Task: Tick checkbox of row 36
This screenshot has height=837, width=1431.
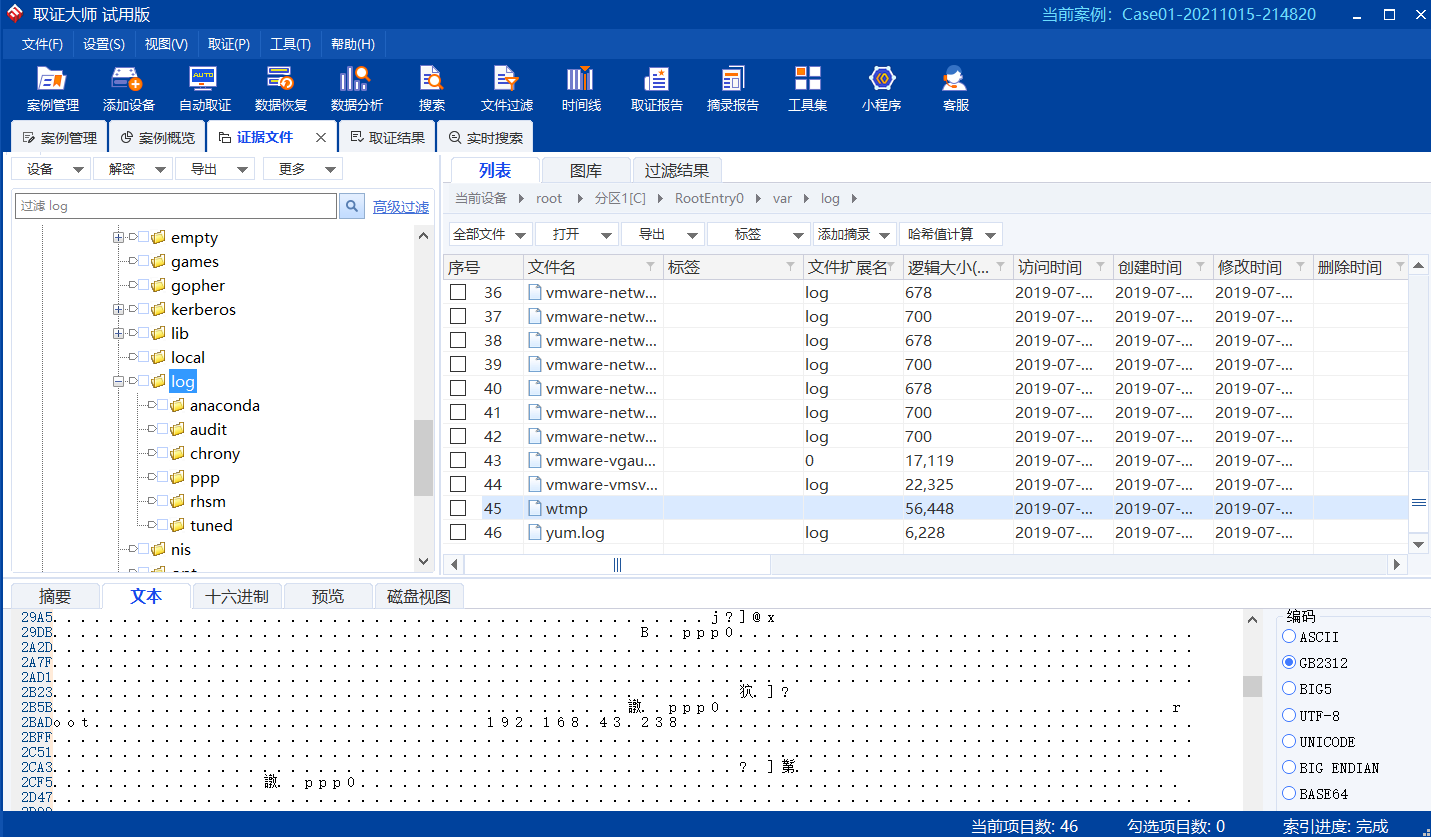Action: coord(458,293)
